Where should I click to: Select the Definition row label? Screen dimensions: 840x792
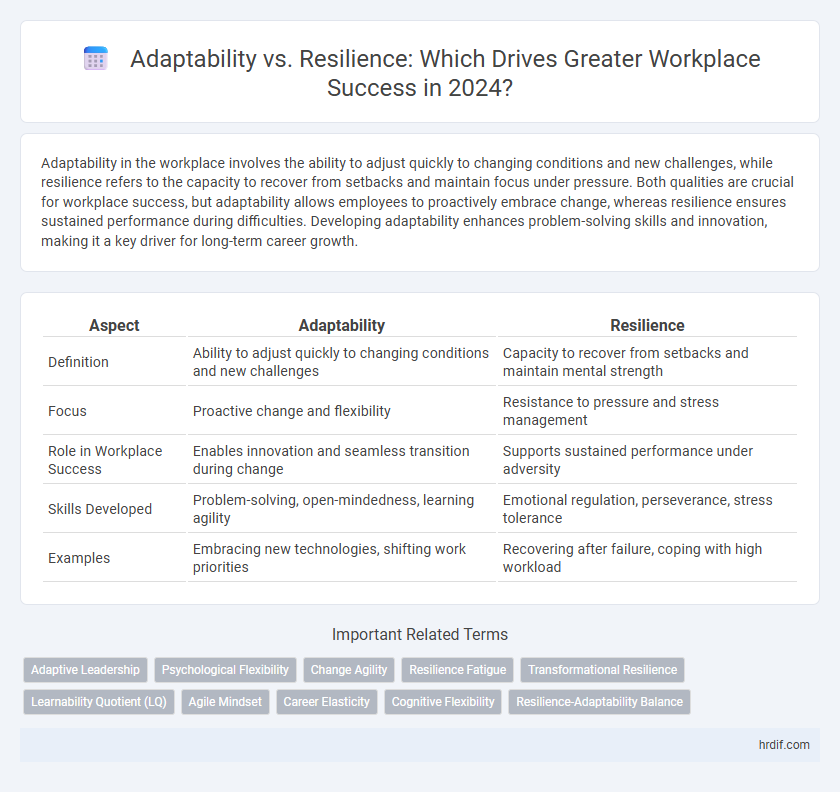tap(78, 362)
